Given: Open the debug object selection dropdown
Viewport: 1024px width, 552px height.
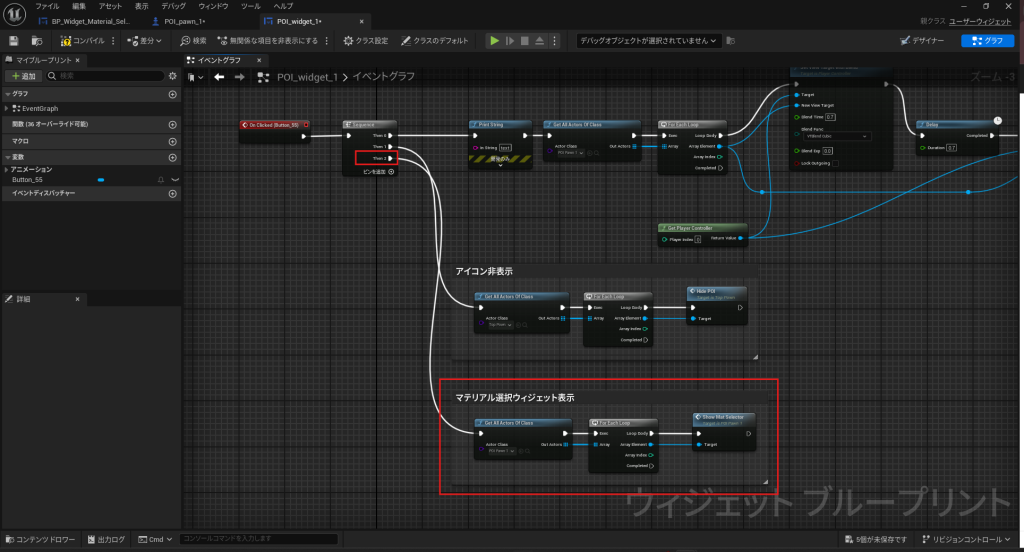Looking at the screenshot, I should pos(648,41).
